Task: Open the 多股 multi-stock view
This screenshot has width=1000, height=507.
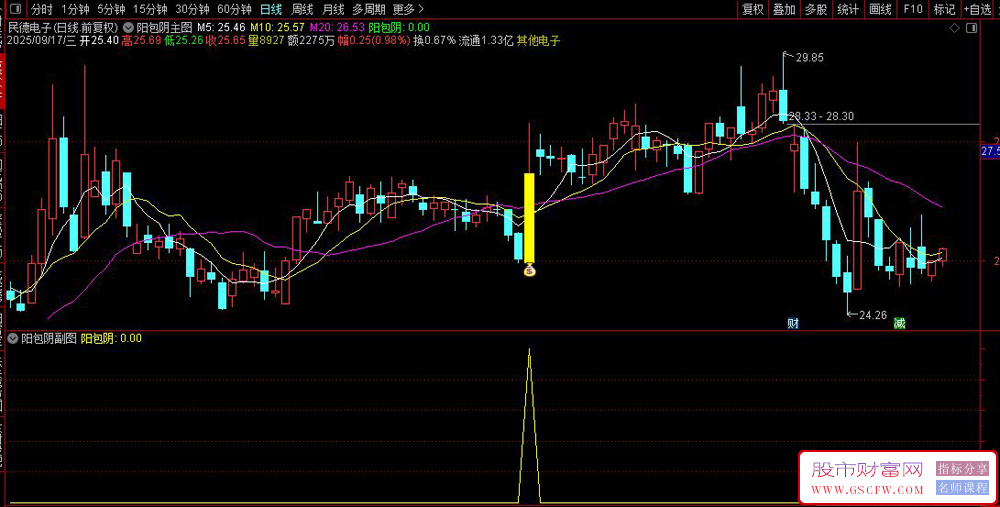Action: (x=816, y=9)
